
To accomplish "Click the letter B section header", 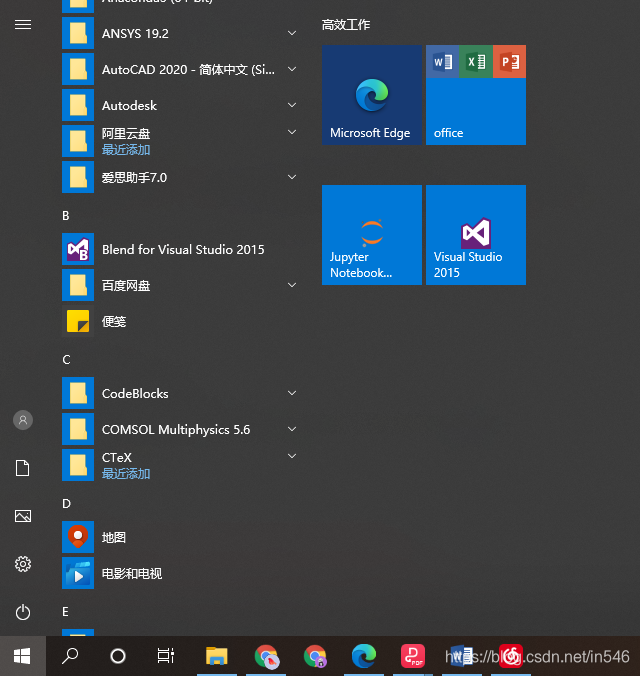I will [66, 216].
